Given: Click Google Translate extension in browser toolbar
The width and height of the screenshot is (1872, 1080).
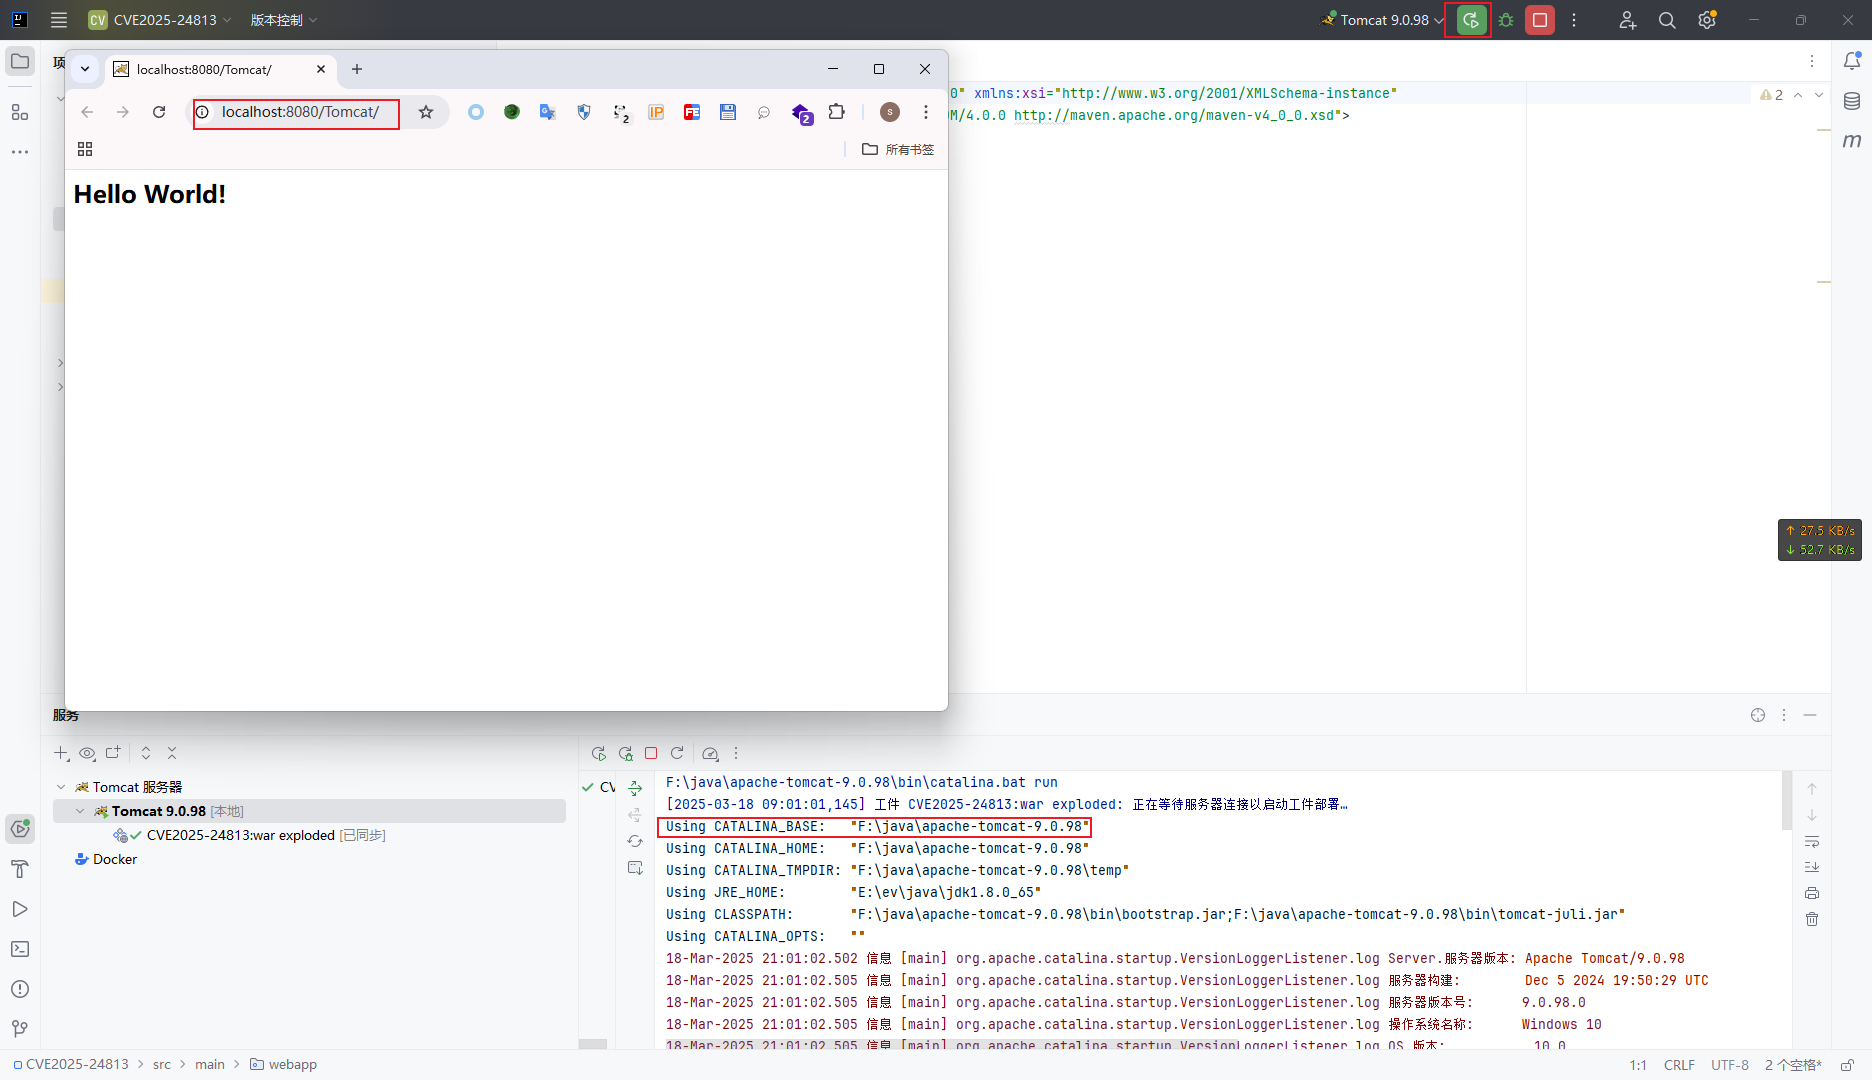Looking at the screenshot, I should (547, 112).
